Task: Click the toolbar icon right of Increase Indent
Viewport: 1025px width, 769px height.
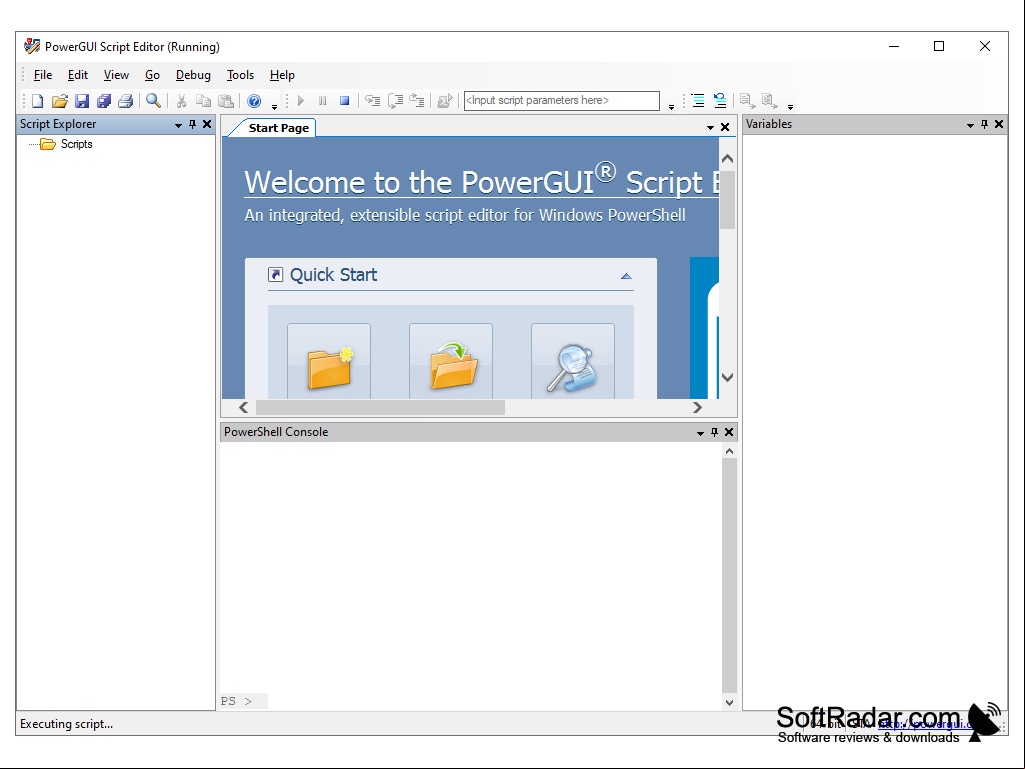Action: pos(720,101)
